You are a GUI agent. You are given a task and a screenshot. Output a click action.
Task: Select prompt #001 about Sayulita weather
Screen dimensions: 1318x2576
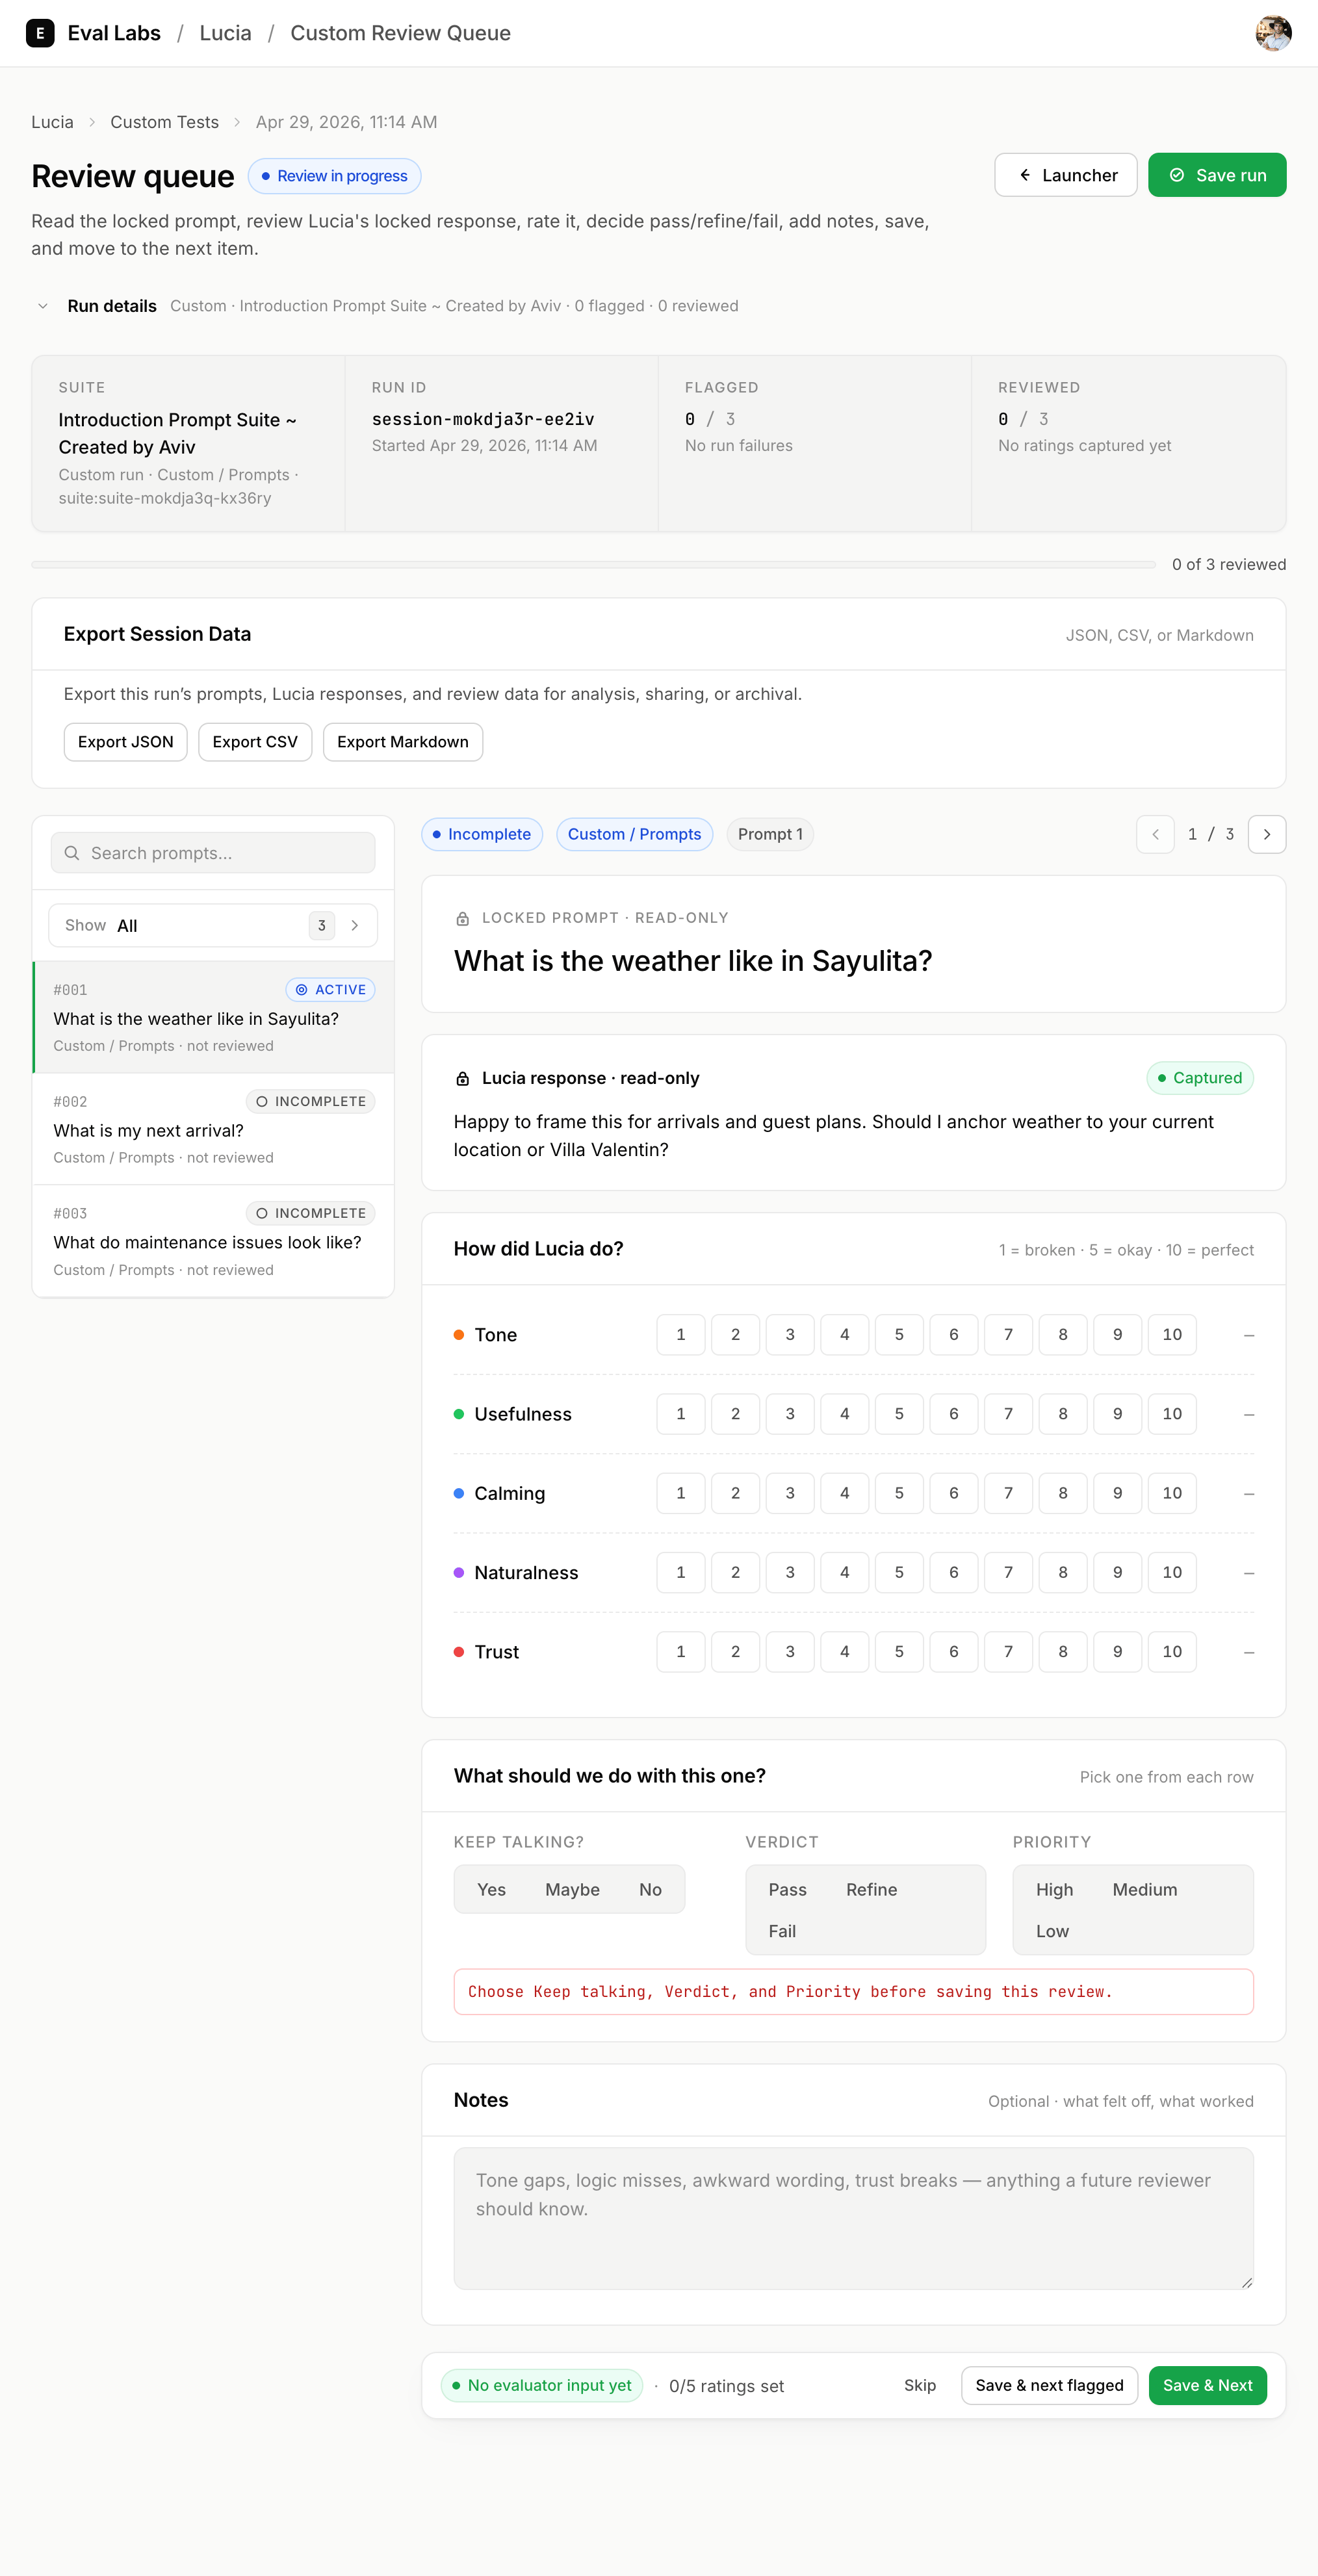[x=213, y=1017]
